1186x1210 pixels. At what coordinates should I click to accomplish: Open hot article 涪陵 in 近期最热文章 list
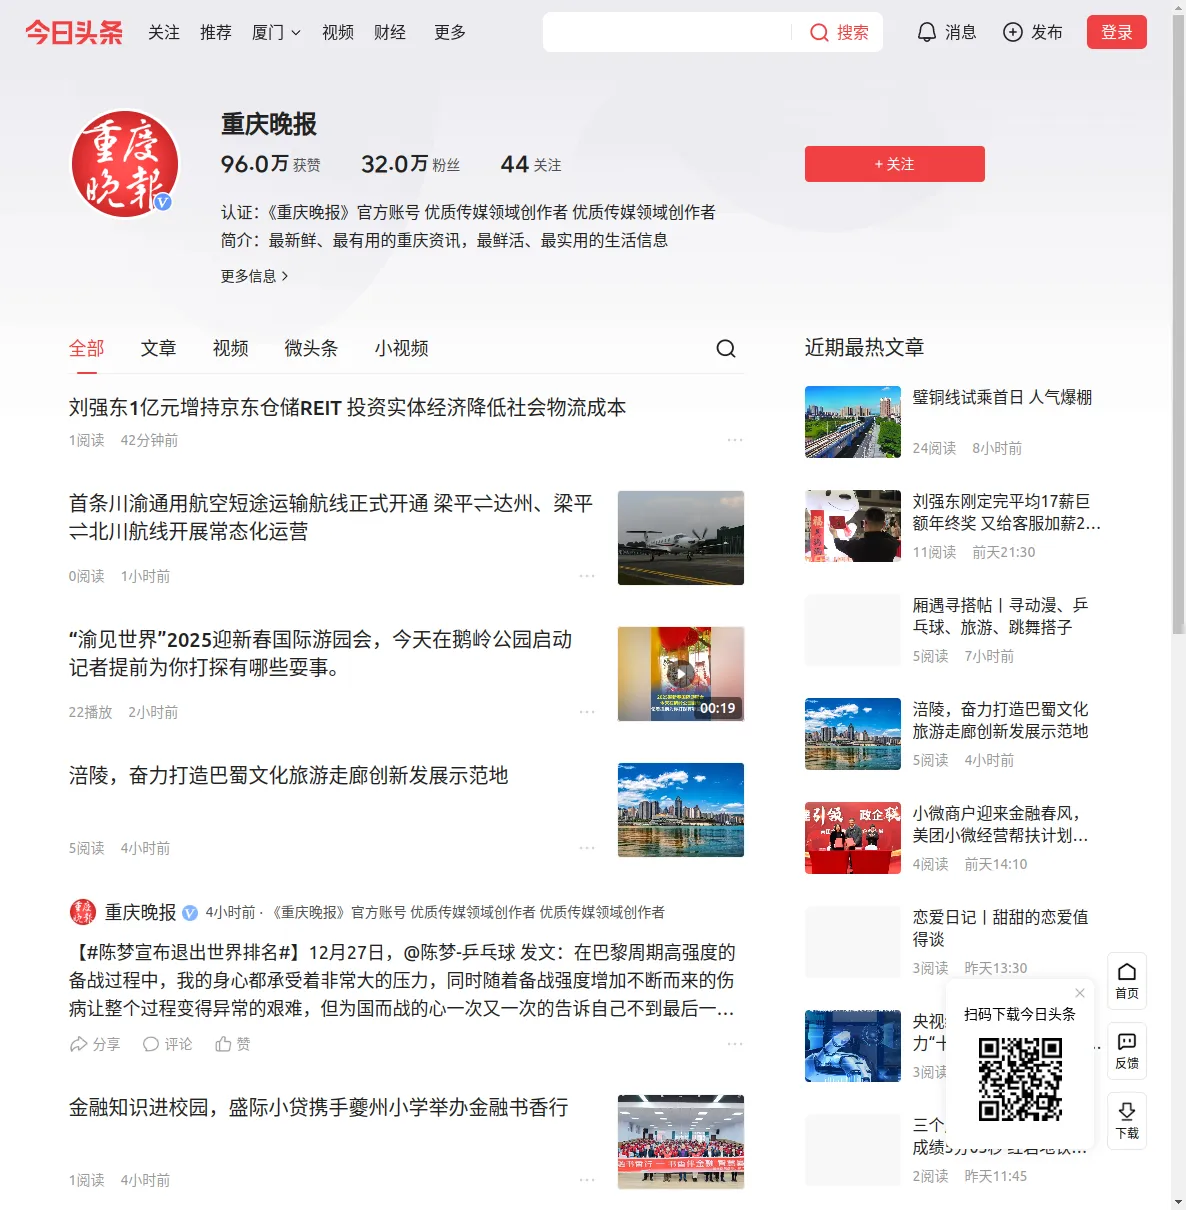tap(1001, 720)
